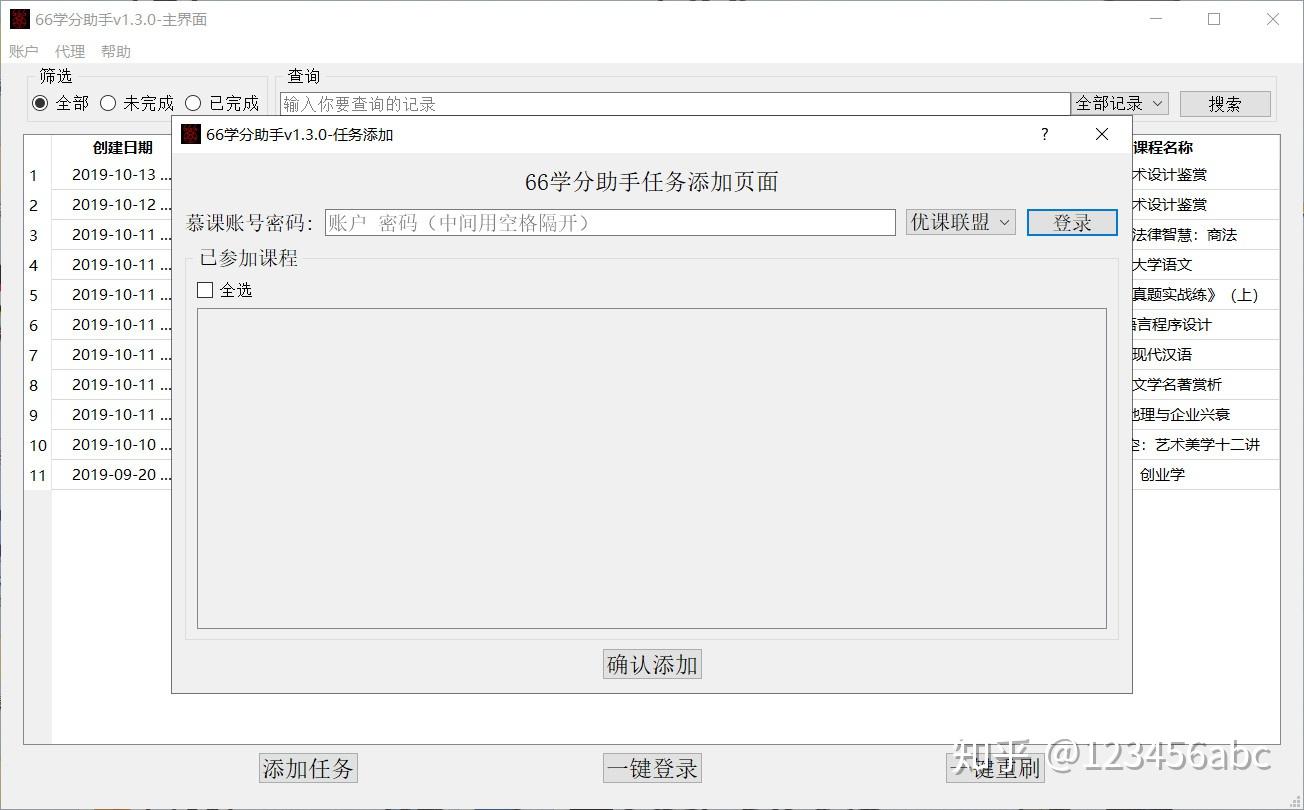Open the 优课联盟 platform dropdown
Viewport: 1304px width, 810px height.
pyautogui.click(x=961, y=222)
